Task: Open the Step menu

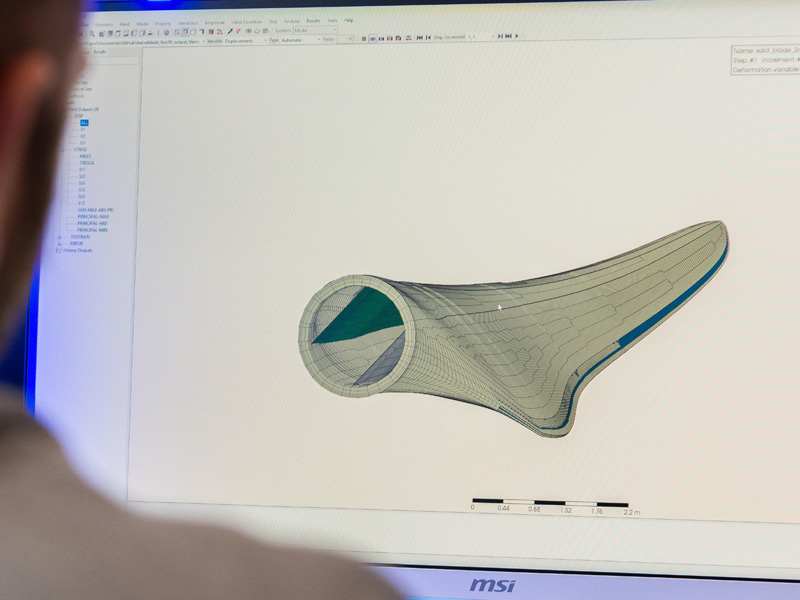Action: click(273, 21)
